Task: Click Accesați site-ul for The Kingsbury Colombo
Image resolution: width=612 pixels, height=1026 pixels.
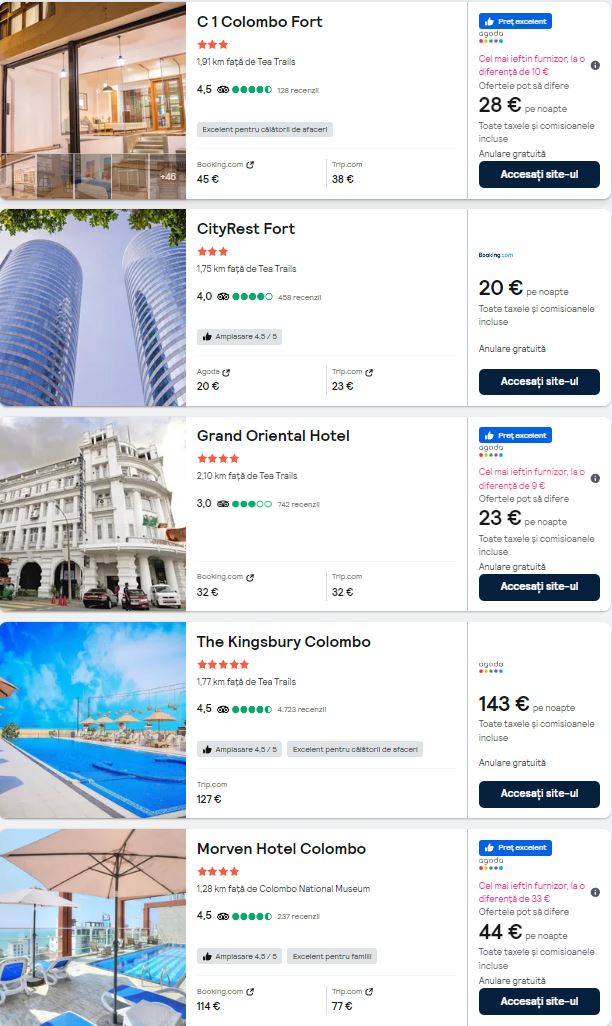Action: tap(539, 794)
